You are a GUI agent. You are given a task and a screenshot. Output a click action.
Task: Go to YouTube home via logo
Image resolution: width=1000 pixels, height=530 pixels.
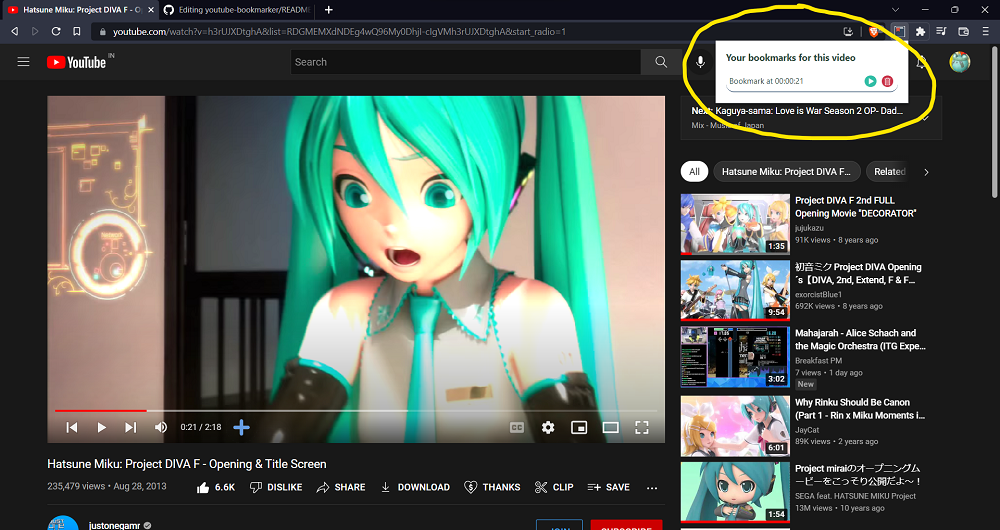coord(76,62)
